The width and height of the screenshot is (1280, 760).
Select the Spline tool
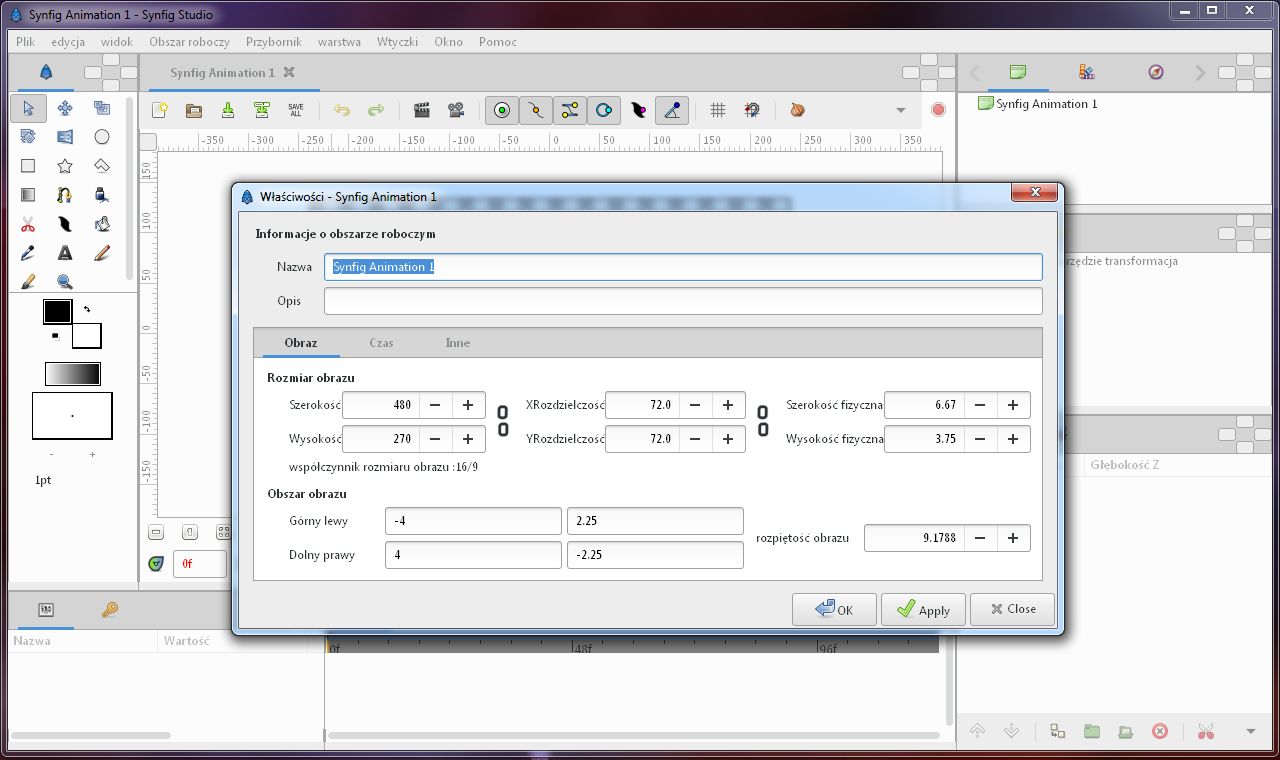65,195
